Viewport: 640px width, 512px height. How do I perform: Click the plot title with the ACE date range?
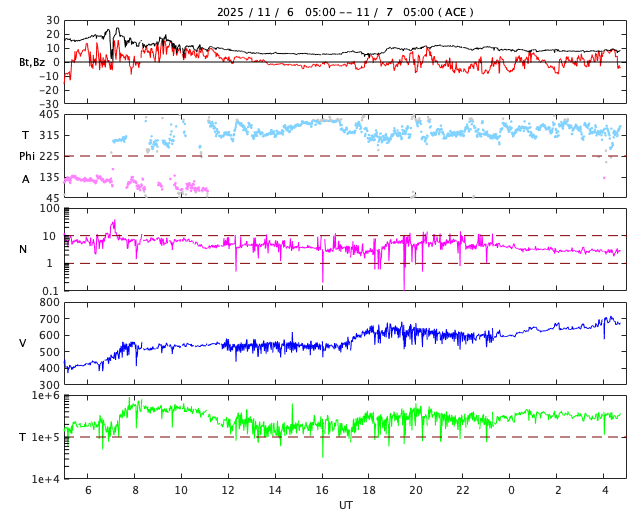(345, 12)
